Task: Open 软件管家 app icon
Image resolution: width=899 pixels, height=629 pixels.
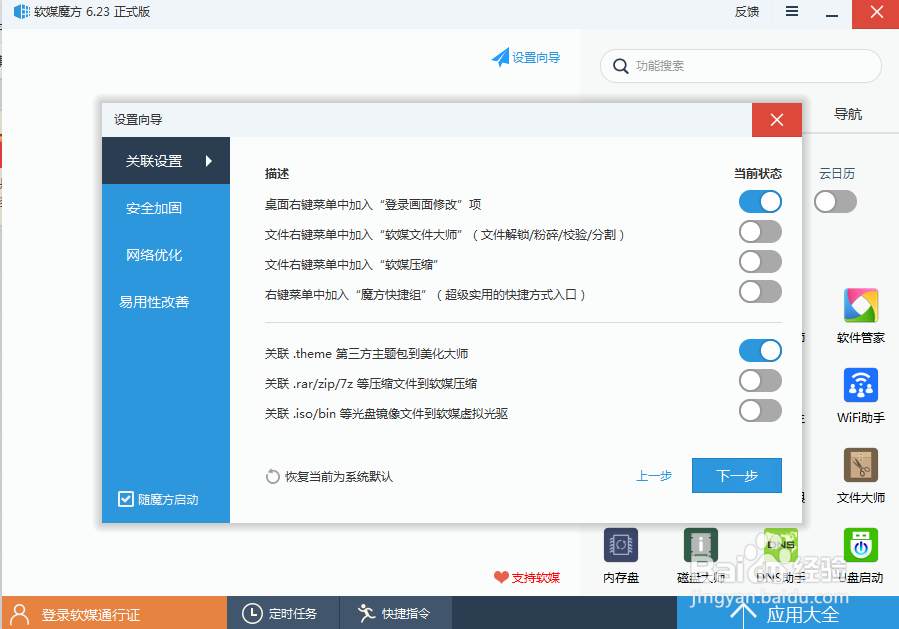Action: tap(861, 306)
